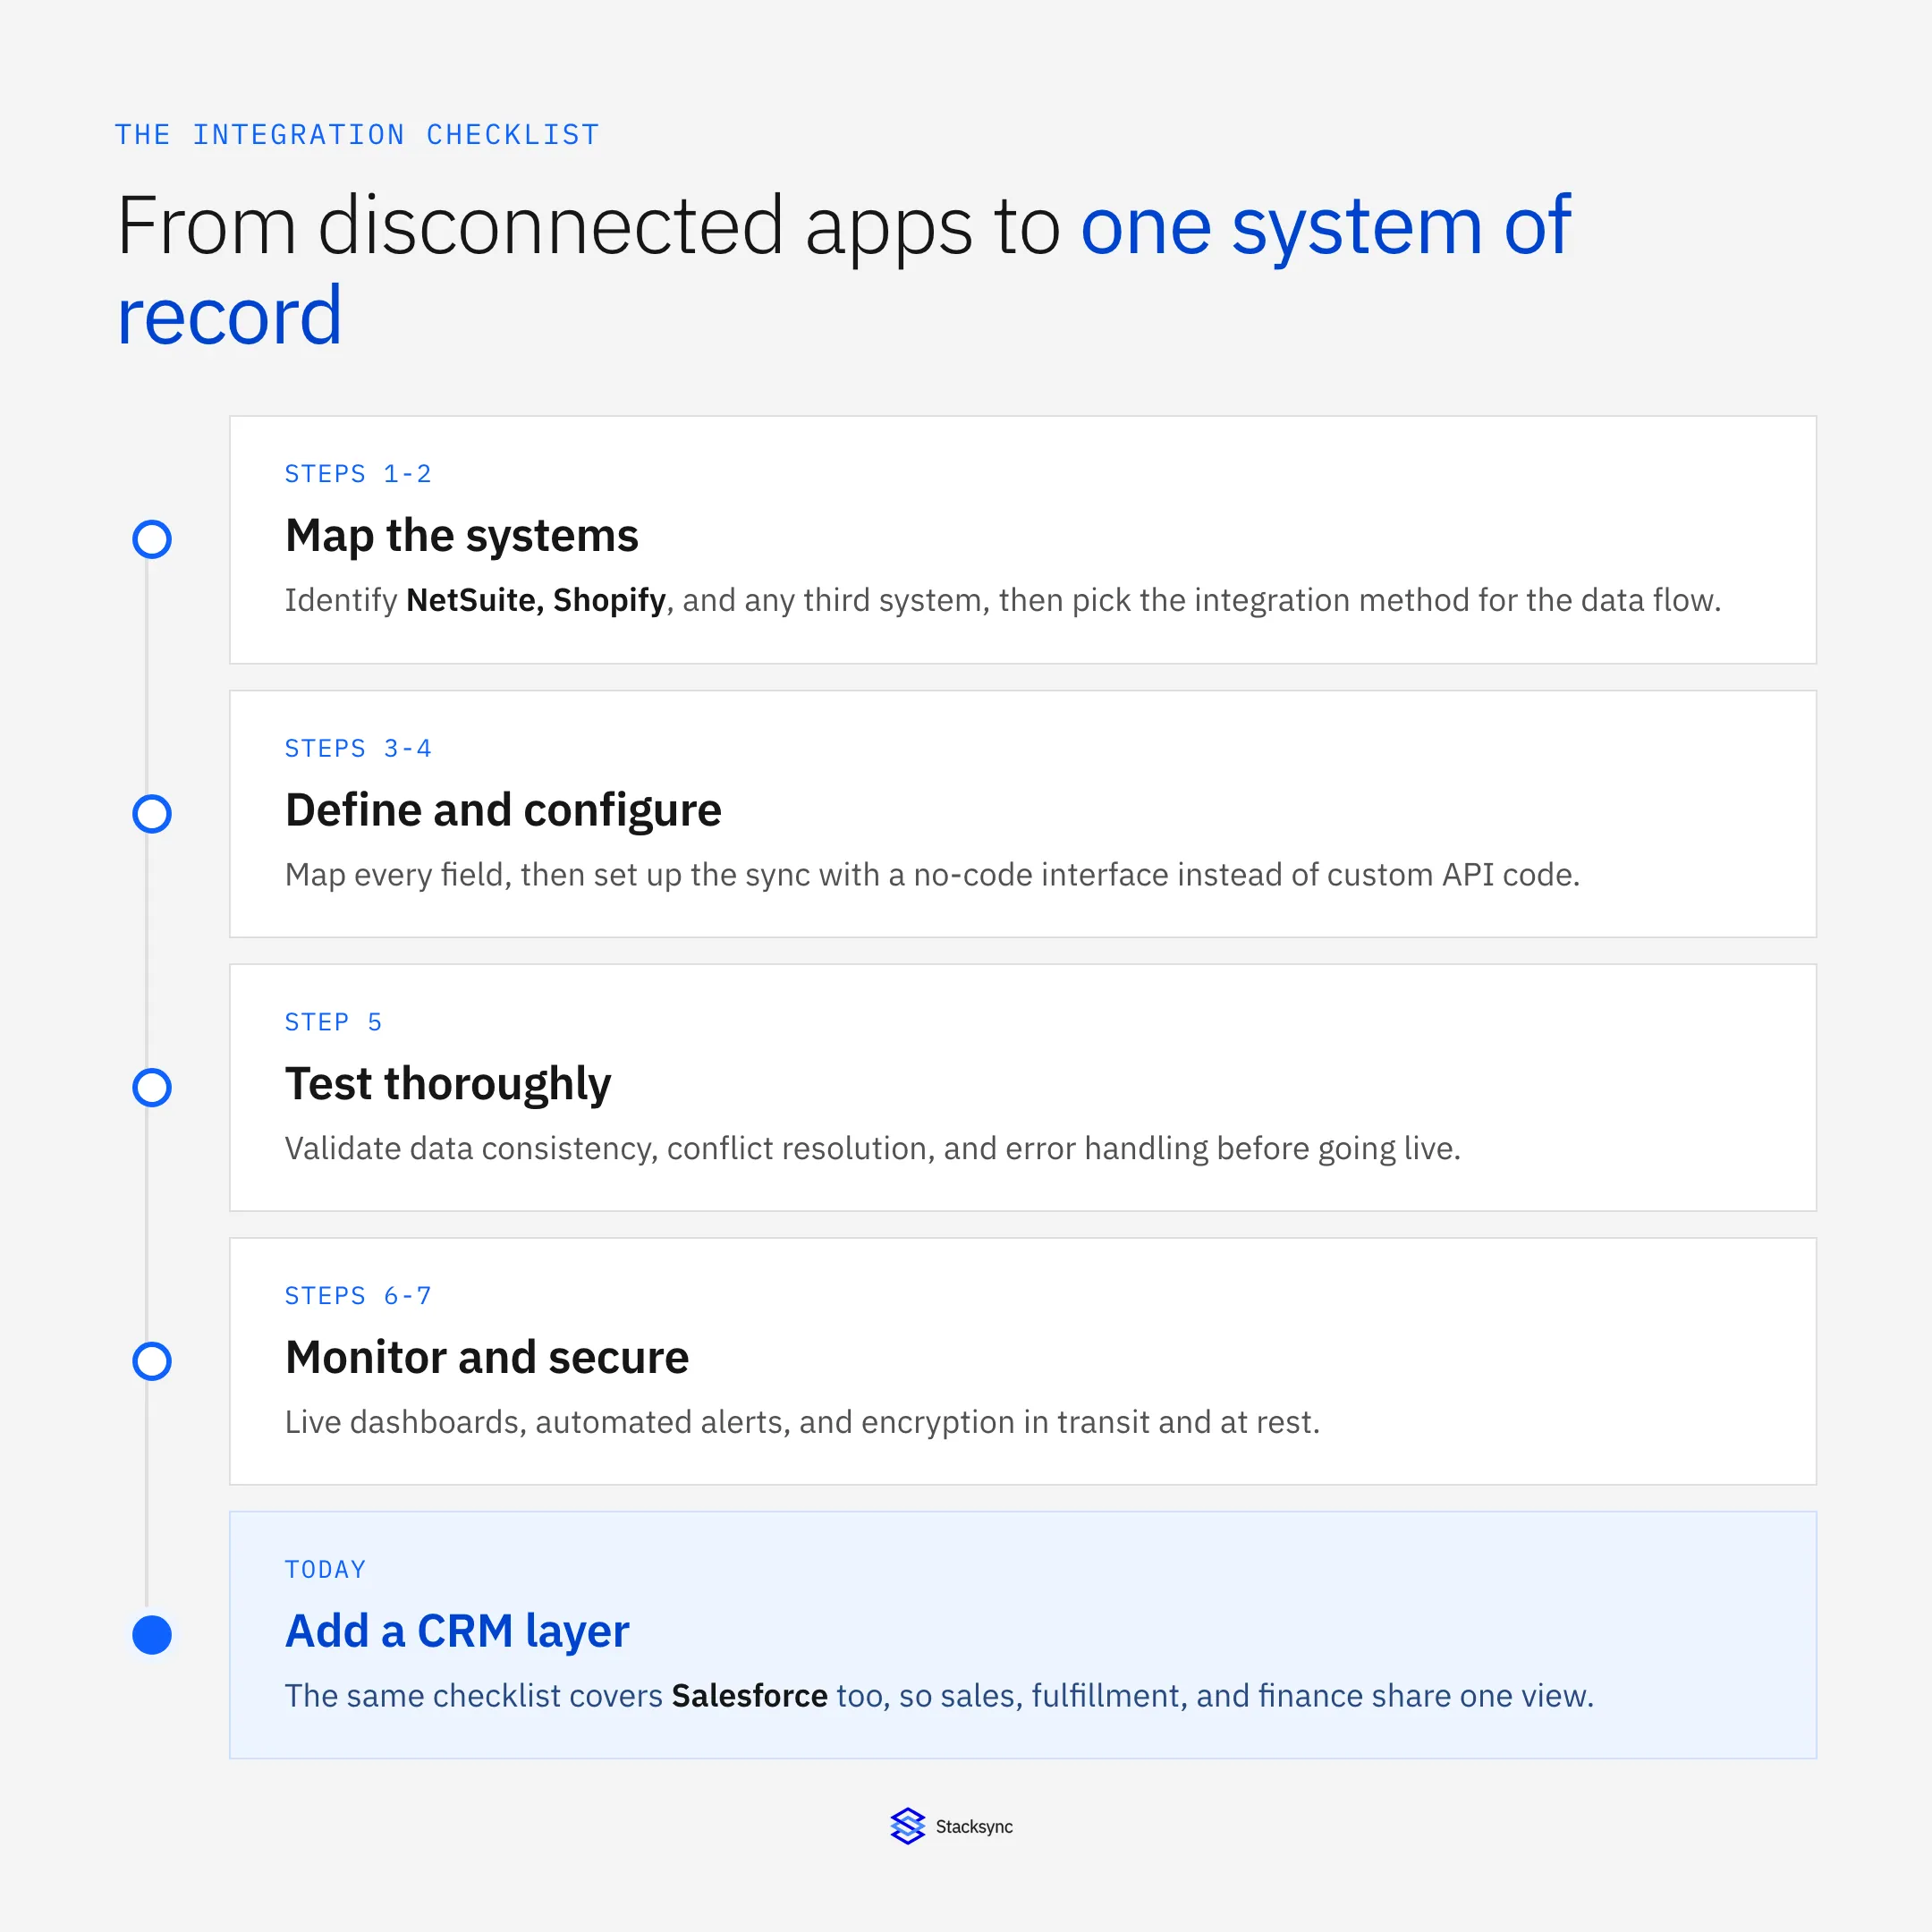This screenshot has height=1932, width=1932.
Task: Click the "Map the systems" heading
Action: pos(462,536)
